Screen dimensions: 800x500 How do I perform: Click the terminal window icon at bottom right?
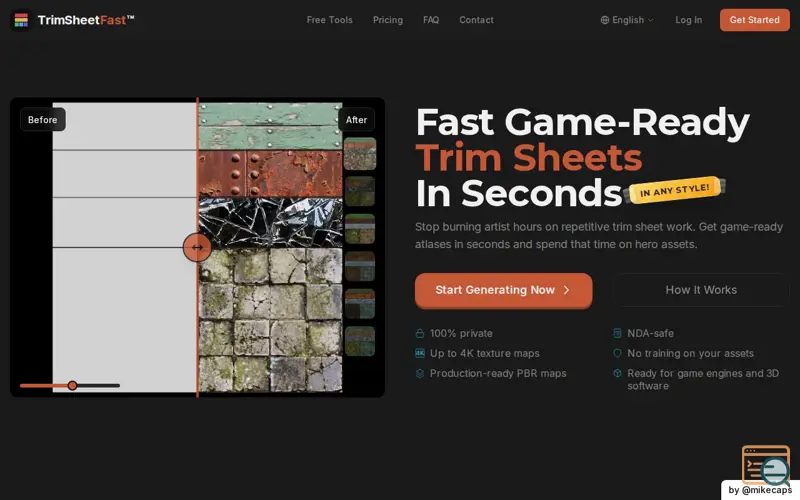[765, 465]
